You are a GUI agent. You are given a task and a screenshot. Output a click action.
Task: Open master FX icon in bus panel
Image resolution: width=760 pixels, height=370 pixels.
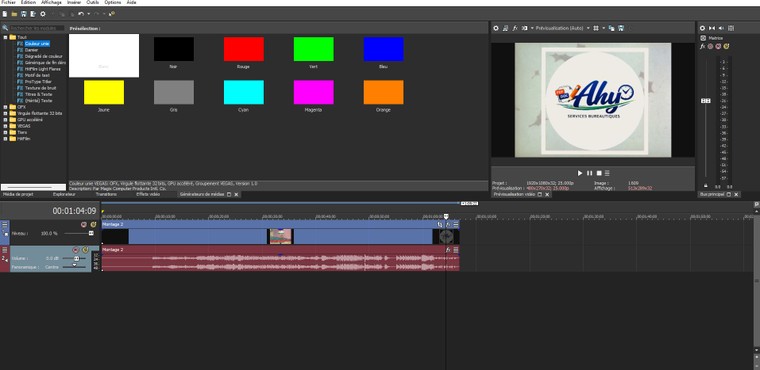(x=702, y=47)
